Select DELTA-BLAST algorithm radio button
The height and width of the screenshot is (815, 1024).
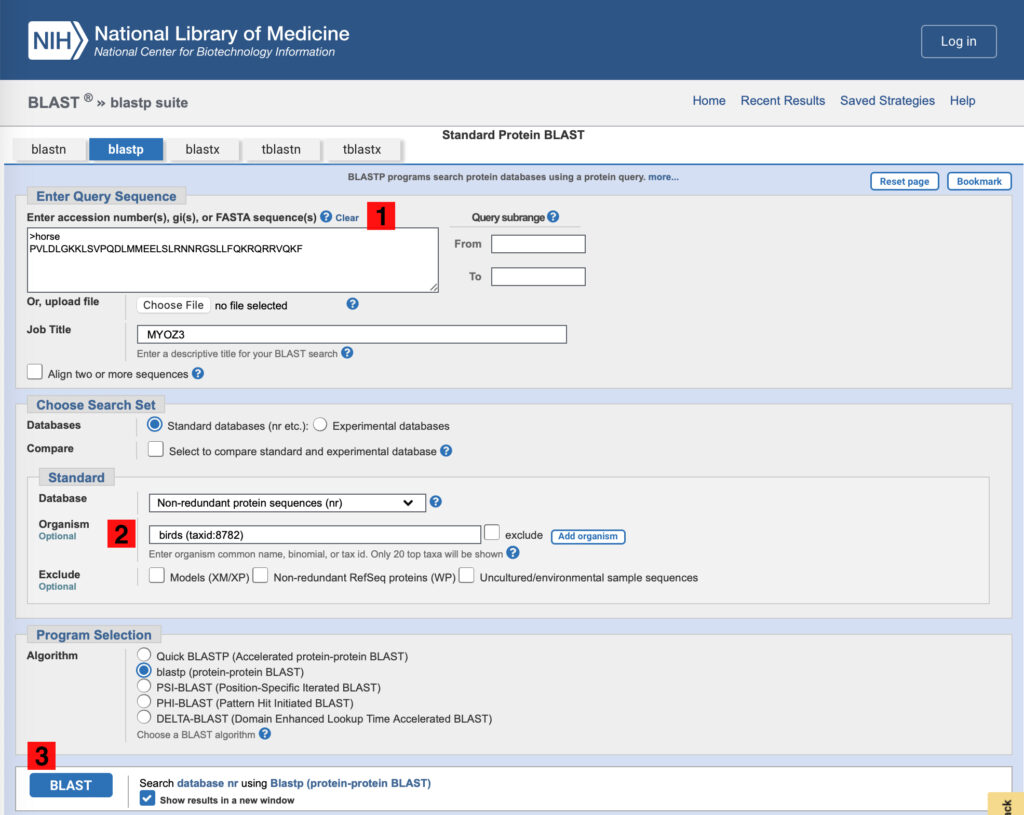[x=144, y=717]
